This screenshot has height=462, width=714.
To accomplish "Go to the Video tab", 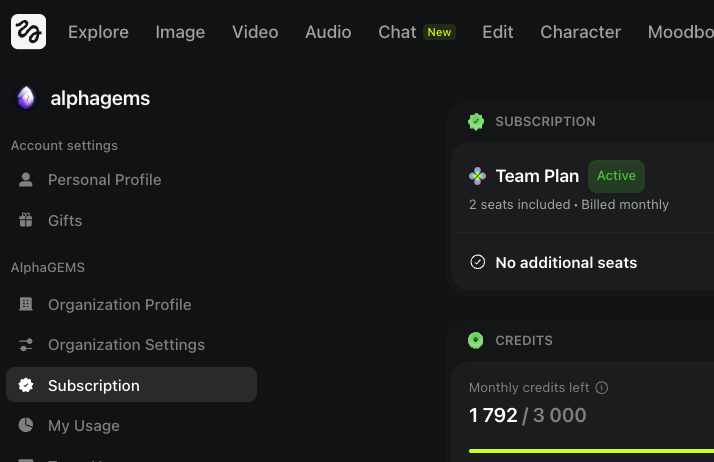I will pyautogui.click(x=255, y=32).
